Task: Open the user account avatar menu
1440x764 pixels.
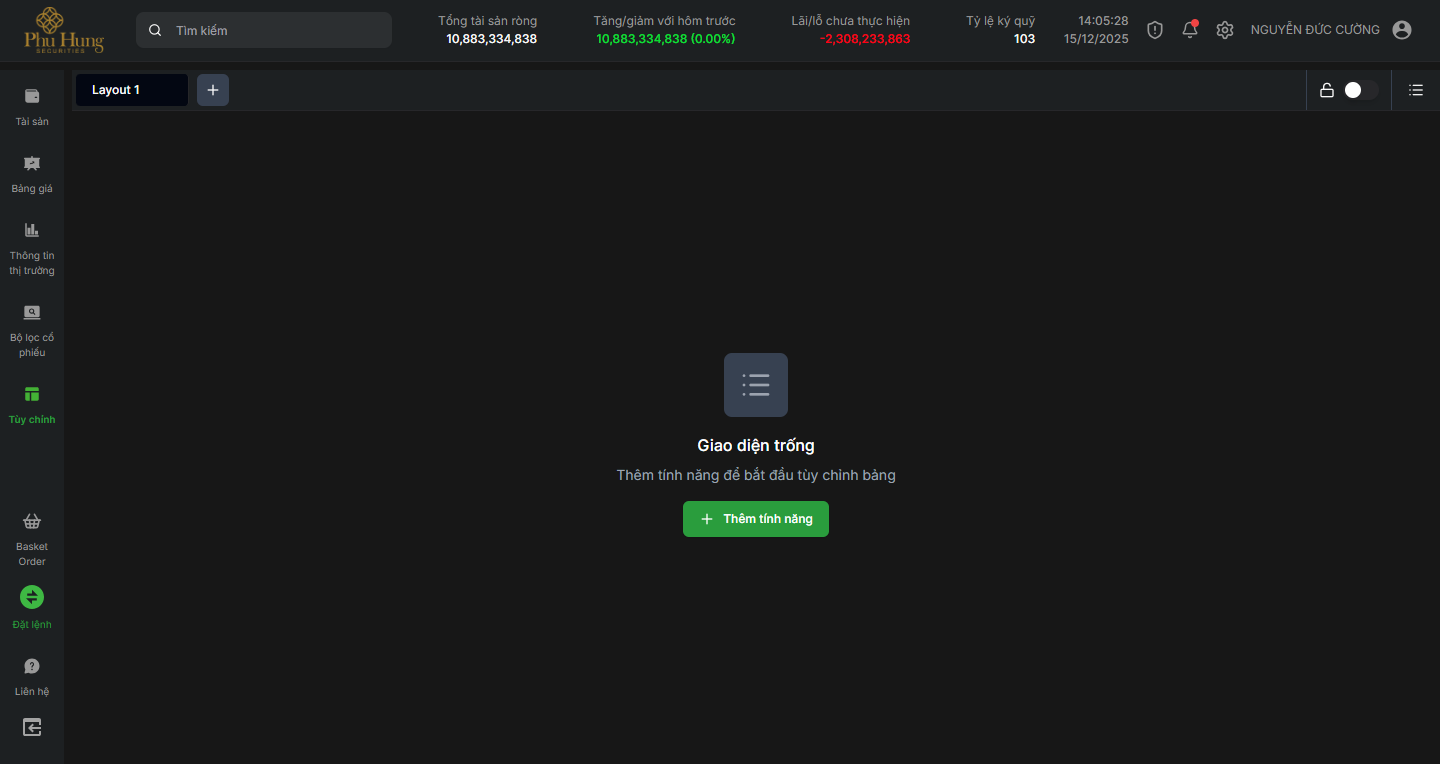Action: click(1402, 30)
